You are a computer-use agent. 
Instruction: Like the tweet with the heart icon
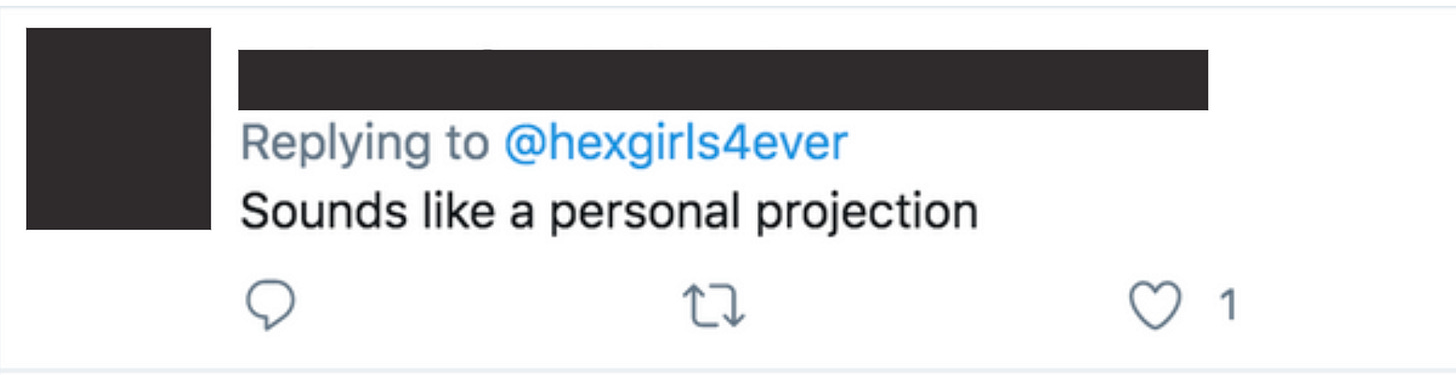[1155, 306]
